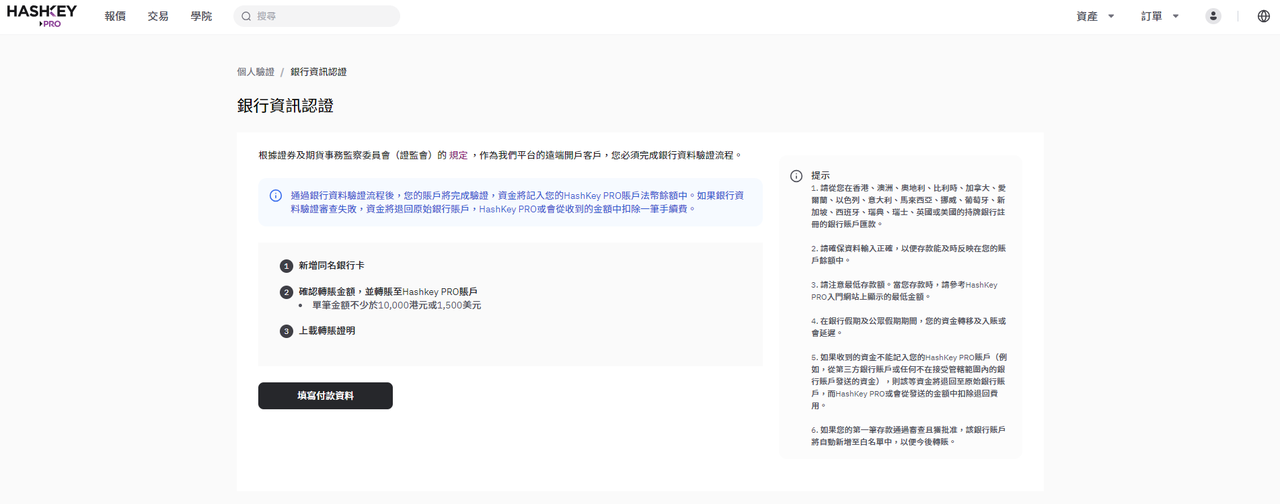Expand the 資產 dropdown
This screenshot has height=504, width=1280.
tap(1096, 16)
